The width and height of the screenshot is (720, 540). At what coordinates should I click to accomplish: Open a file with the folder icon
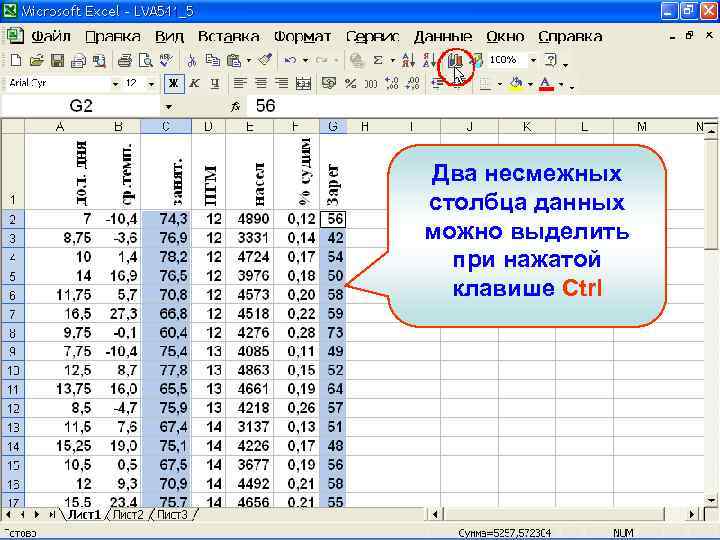36,60
